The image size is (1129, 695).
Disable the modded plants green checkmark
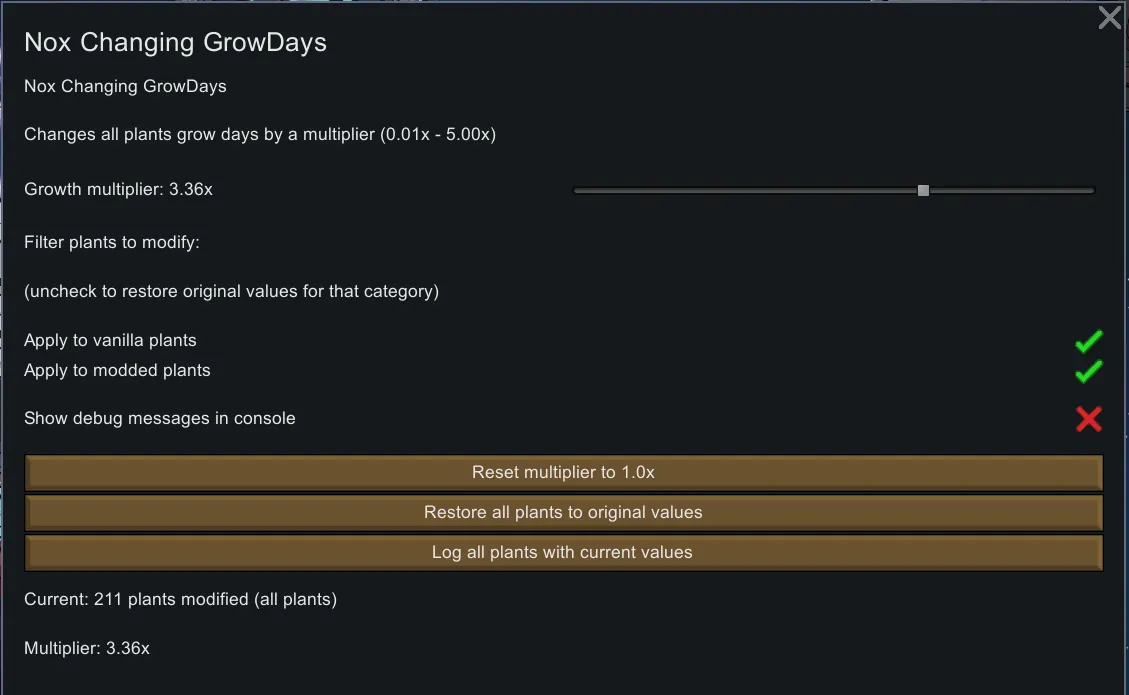click(x=1088, y=371)
